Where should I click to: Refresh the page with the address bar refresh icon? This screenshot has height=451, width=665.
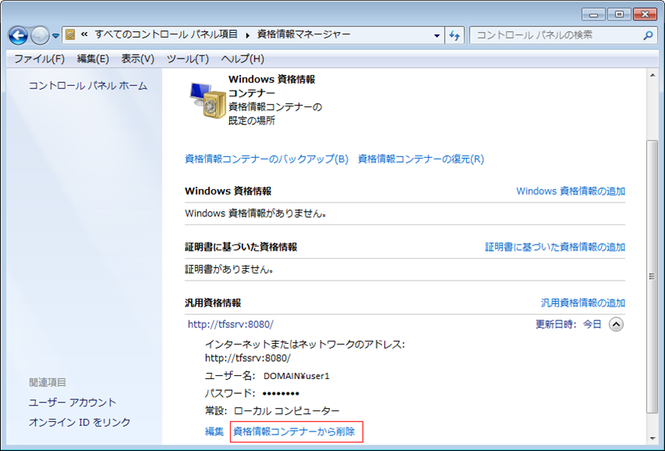click(x=455, y=36)
